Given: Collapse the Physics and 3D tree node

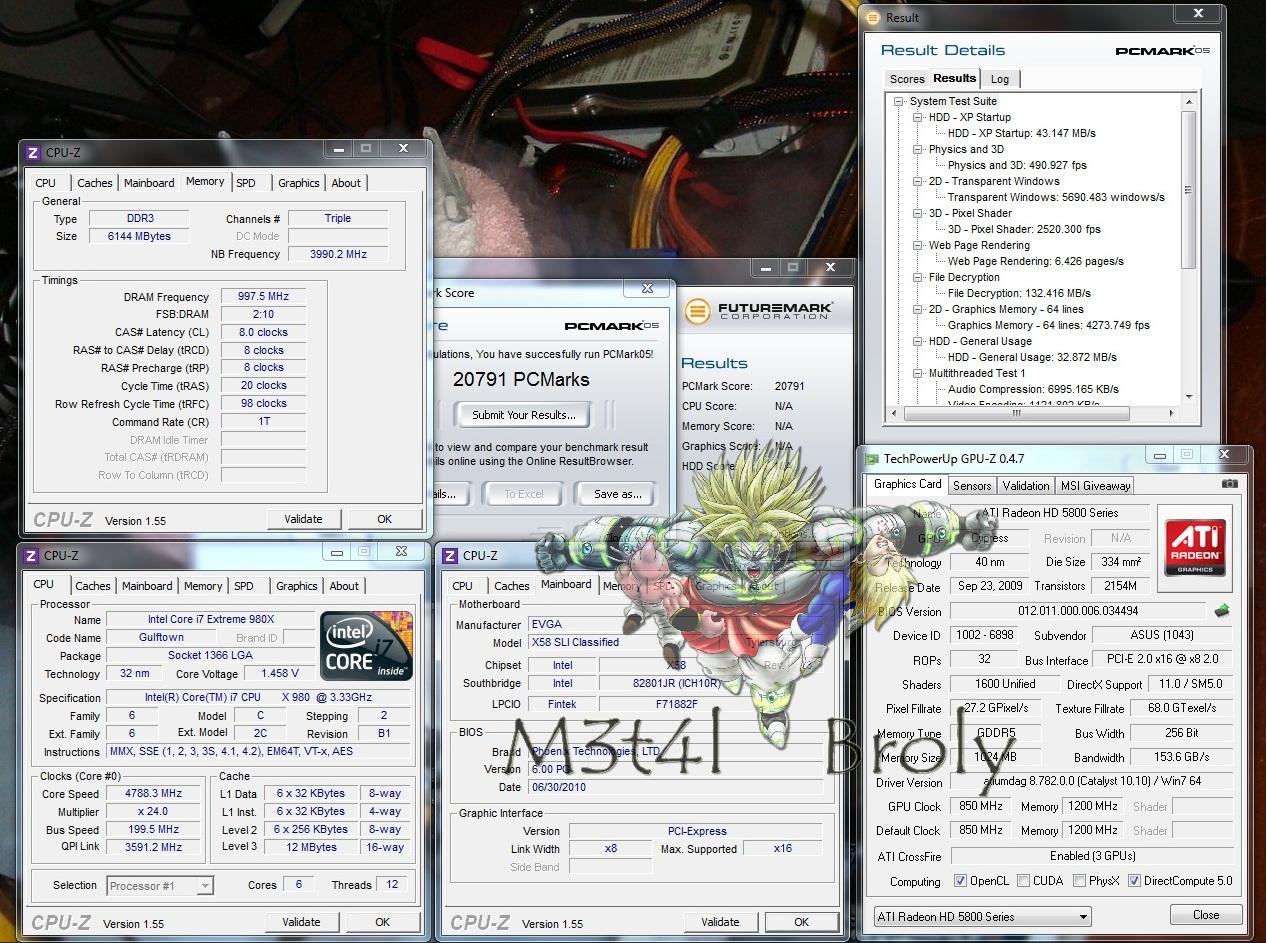Looking at the screenshot, I should point(918,149).
